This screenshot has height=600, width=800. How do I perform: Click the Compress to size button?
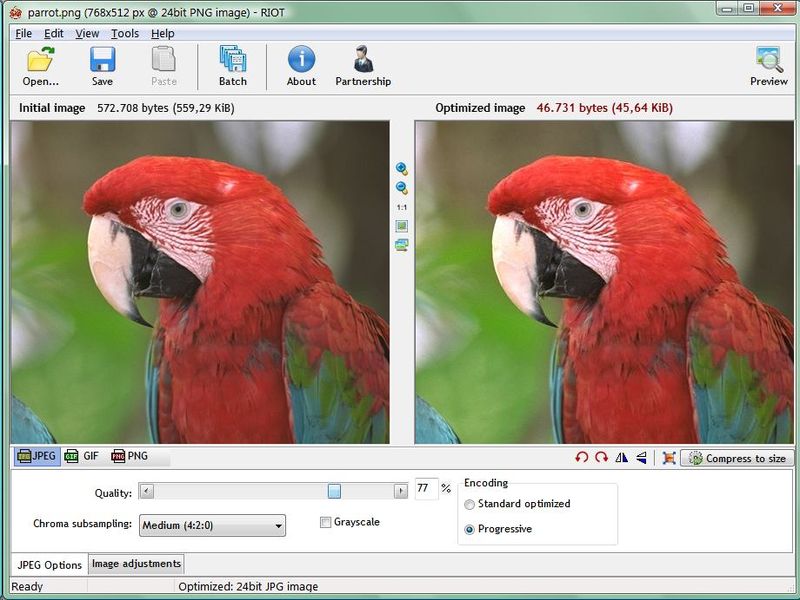[x=737, y=458]
